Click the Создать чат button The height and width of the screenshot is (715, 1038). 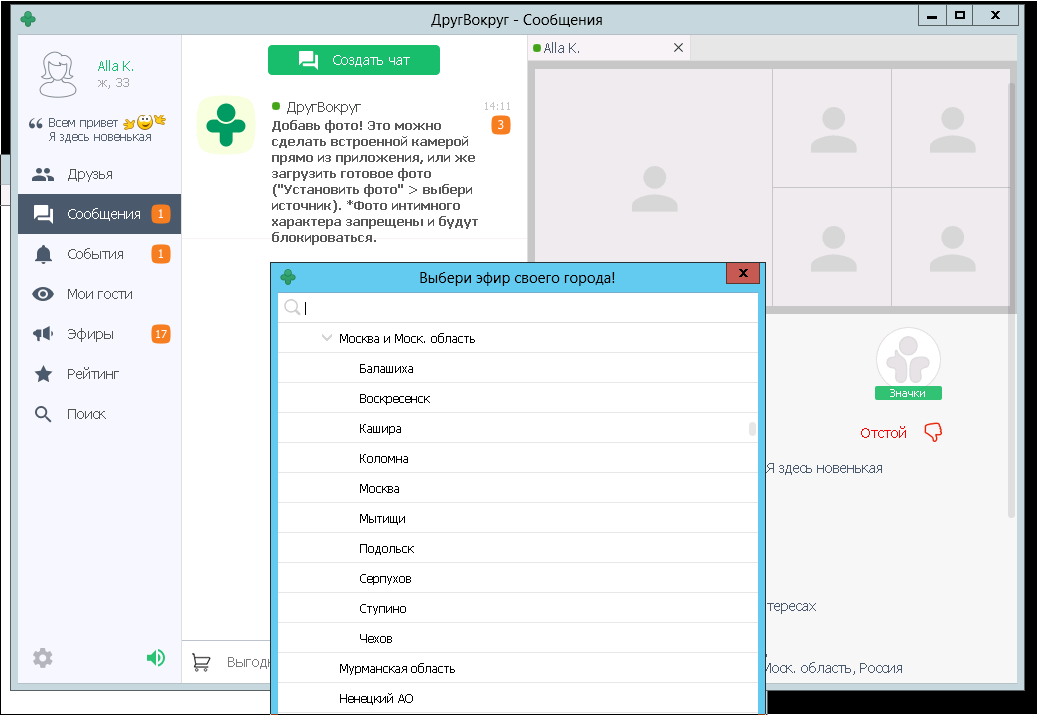(x=354, y=60)
